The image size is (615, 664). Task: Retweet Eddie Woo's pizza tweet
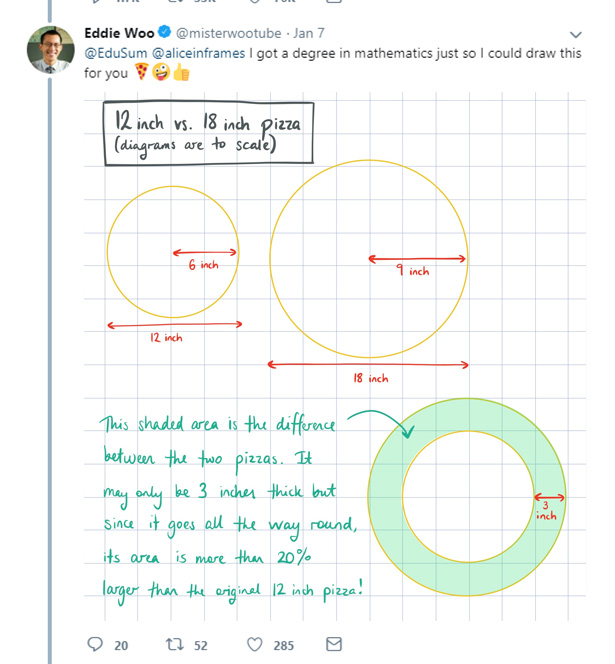tap(174, 644)
